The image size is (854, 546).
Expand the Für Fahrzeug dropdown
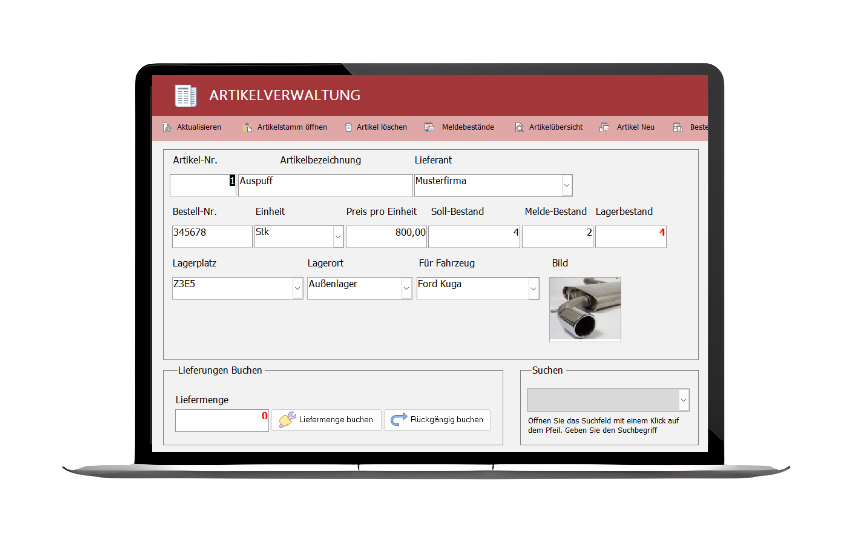click(x=533, y=288)
